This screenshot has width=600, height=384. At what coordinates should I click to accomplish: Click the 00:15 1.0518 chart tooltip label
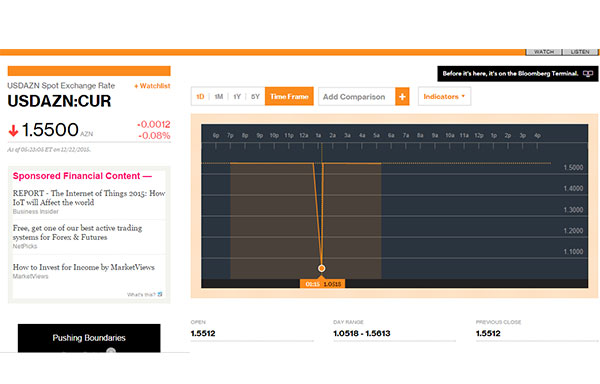point(323,284)
